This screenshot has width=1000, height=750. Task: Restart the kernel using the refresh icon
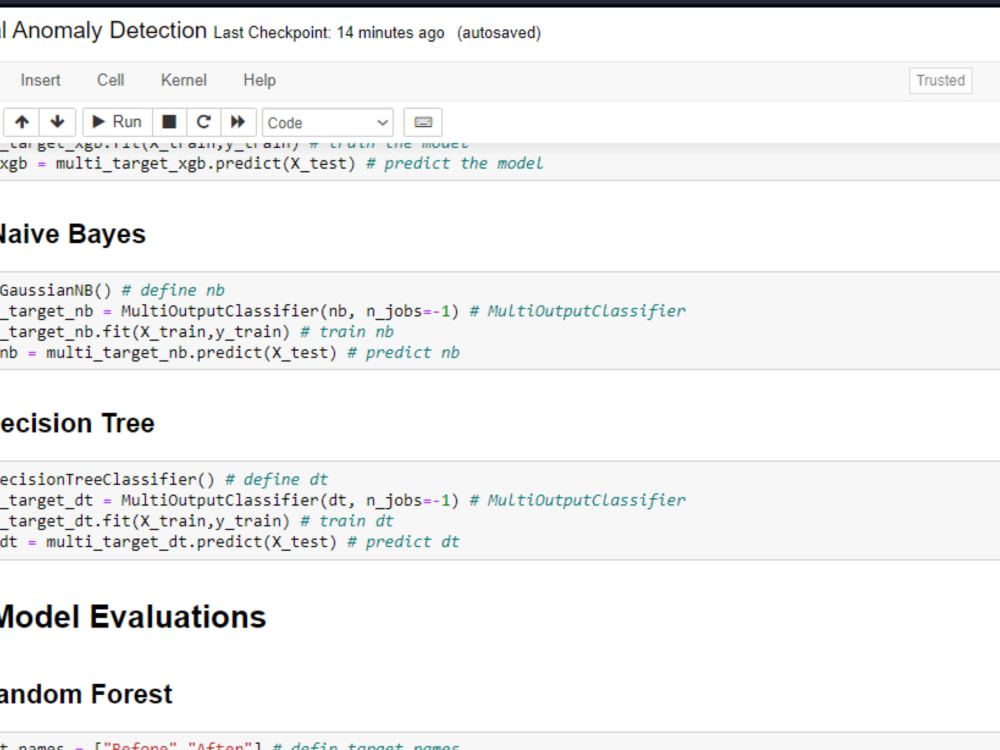203,121
